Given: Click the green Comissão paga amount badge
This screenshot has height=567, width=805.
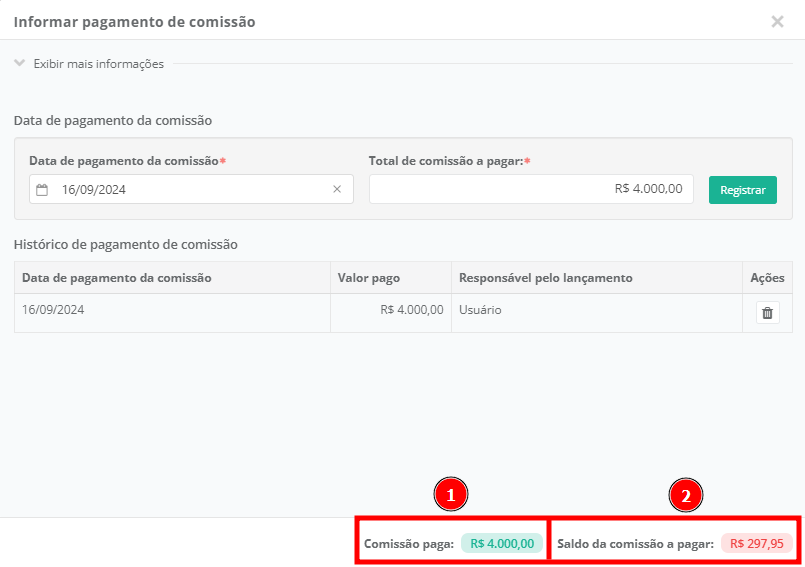Looking at the screenshot, I should pyautogui.click(x=502, y=544).
